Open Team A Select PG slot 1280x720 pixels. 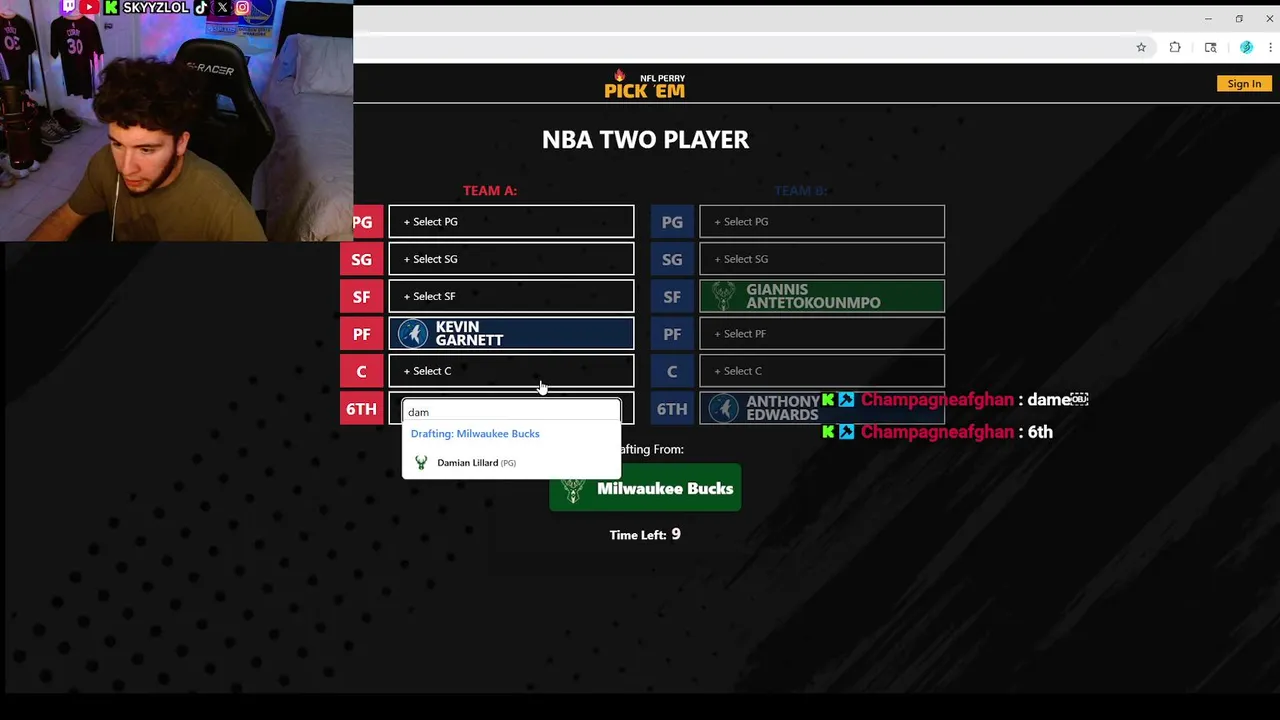coord(511,222)
